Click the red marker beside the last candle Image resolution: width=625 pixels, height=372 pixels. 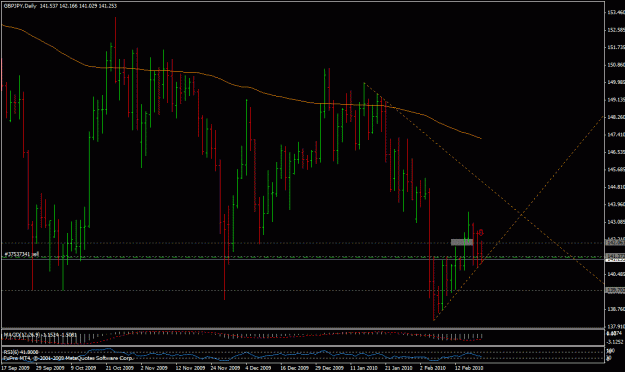(481, 232)
